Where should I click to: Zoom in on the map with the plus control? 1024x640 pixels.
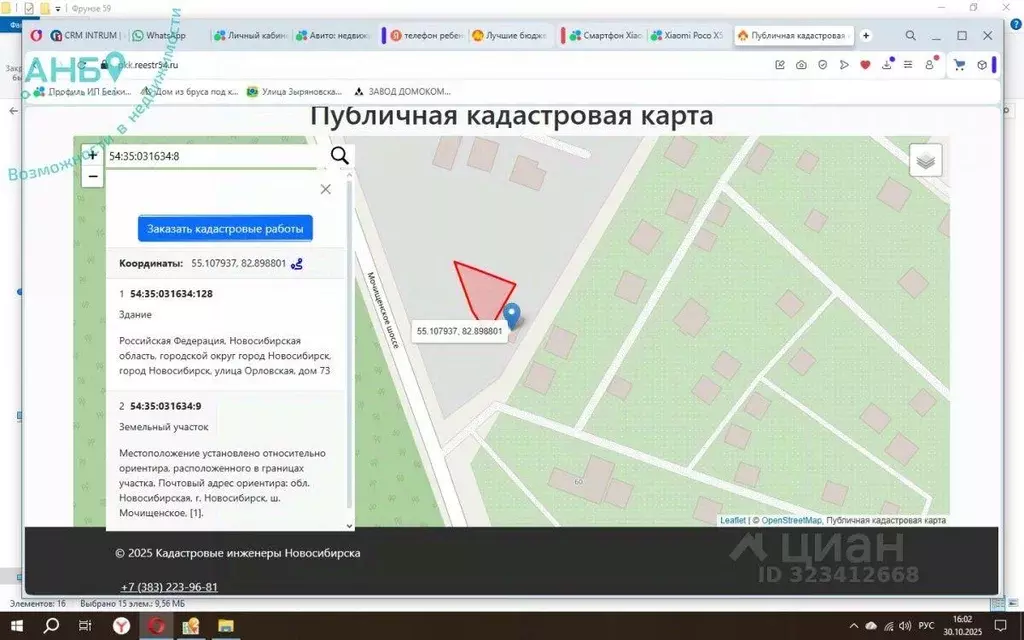tap(92, 154)
